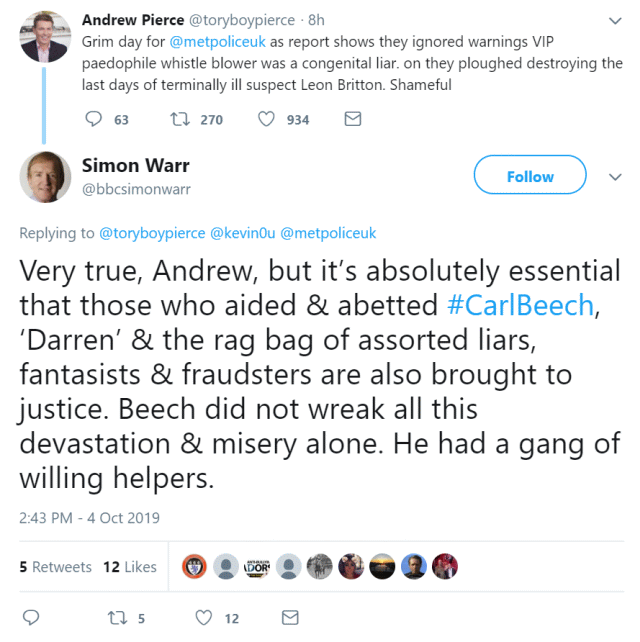Reply to Simon Warr's tweet
The height and width of the screenshot is (642, 640).
30,618
